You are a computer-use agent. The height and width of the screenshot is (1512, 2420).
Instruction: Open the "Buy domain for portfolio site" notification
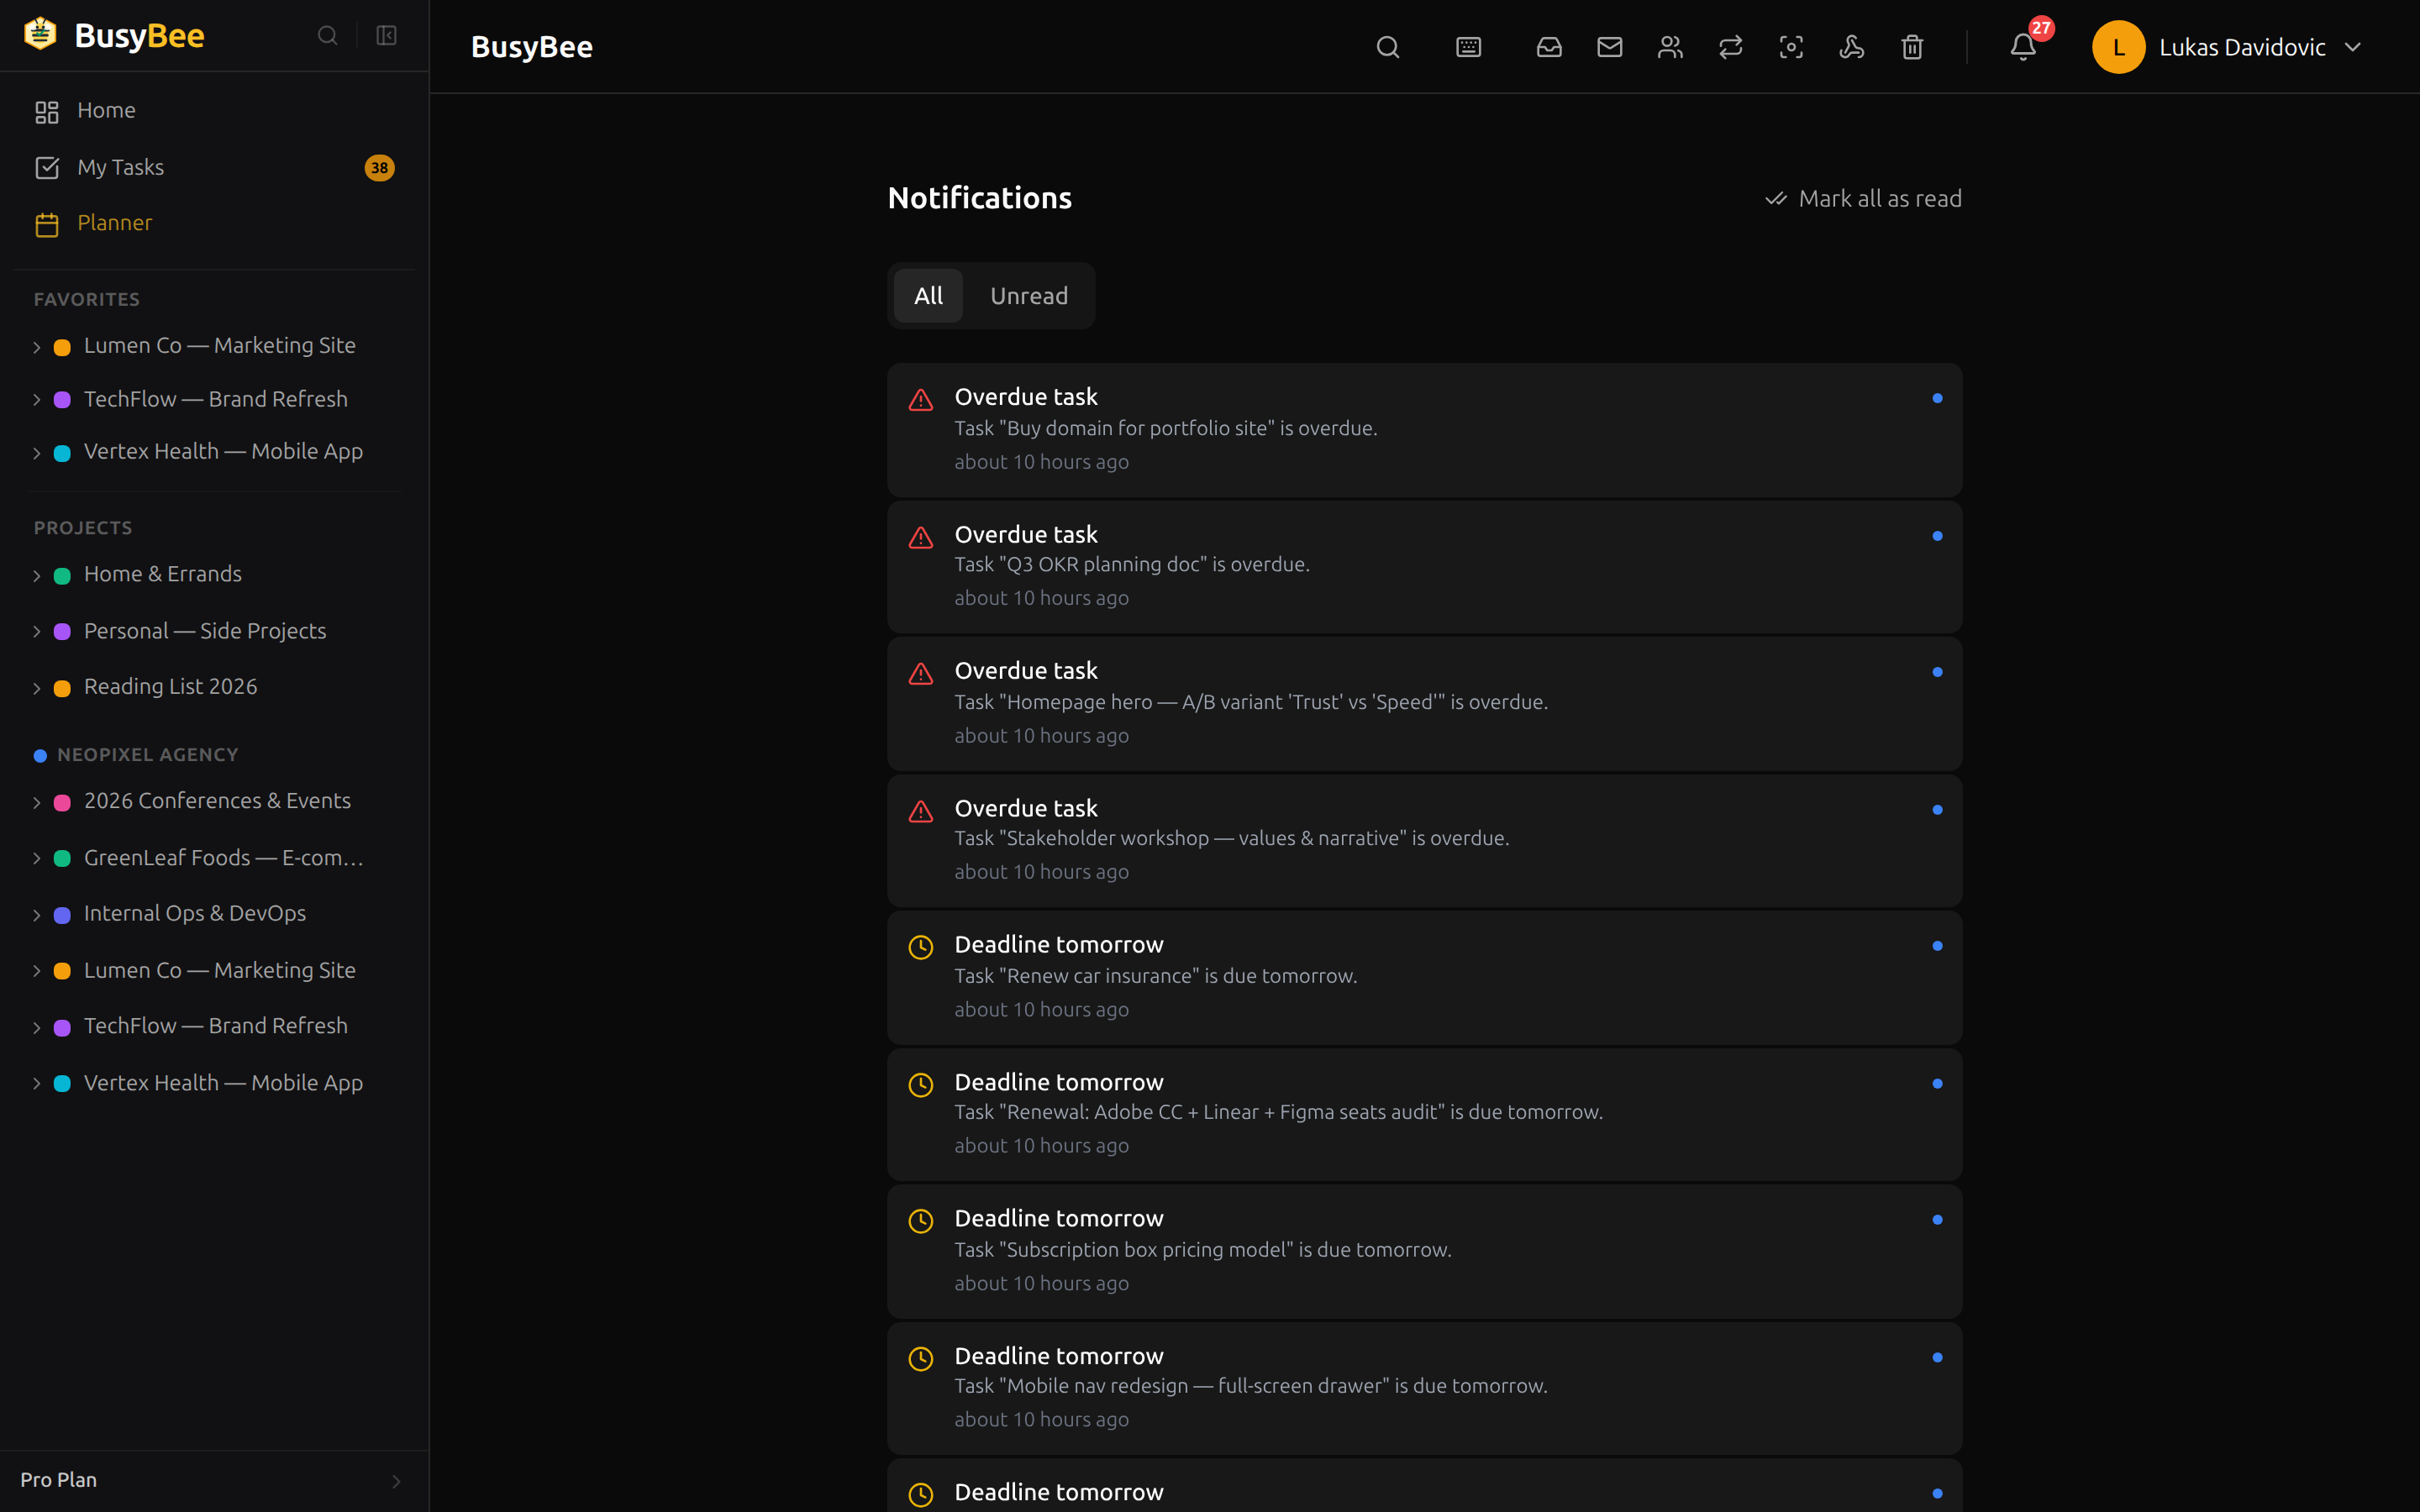point(1424,430)
